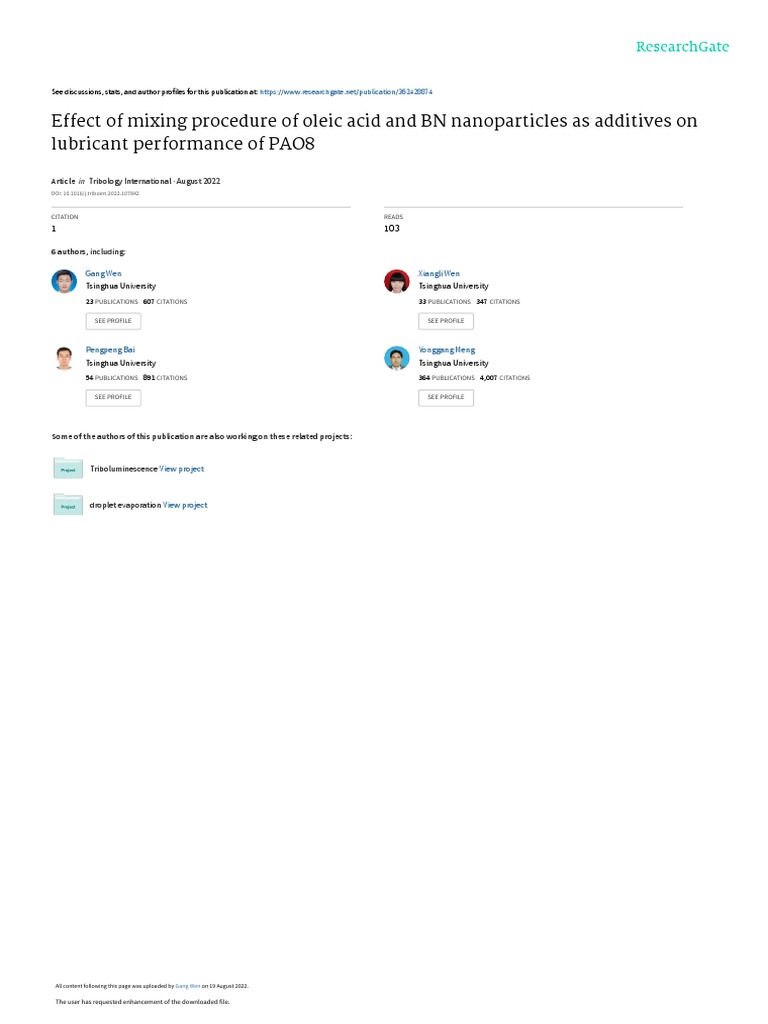Click Gang Wen's profile photo
The width and height of the screenshot is (768, 1024).
click(64, 282)
